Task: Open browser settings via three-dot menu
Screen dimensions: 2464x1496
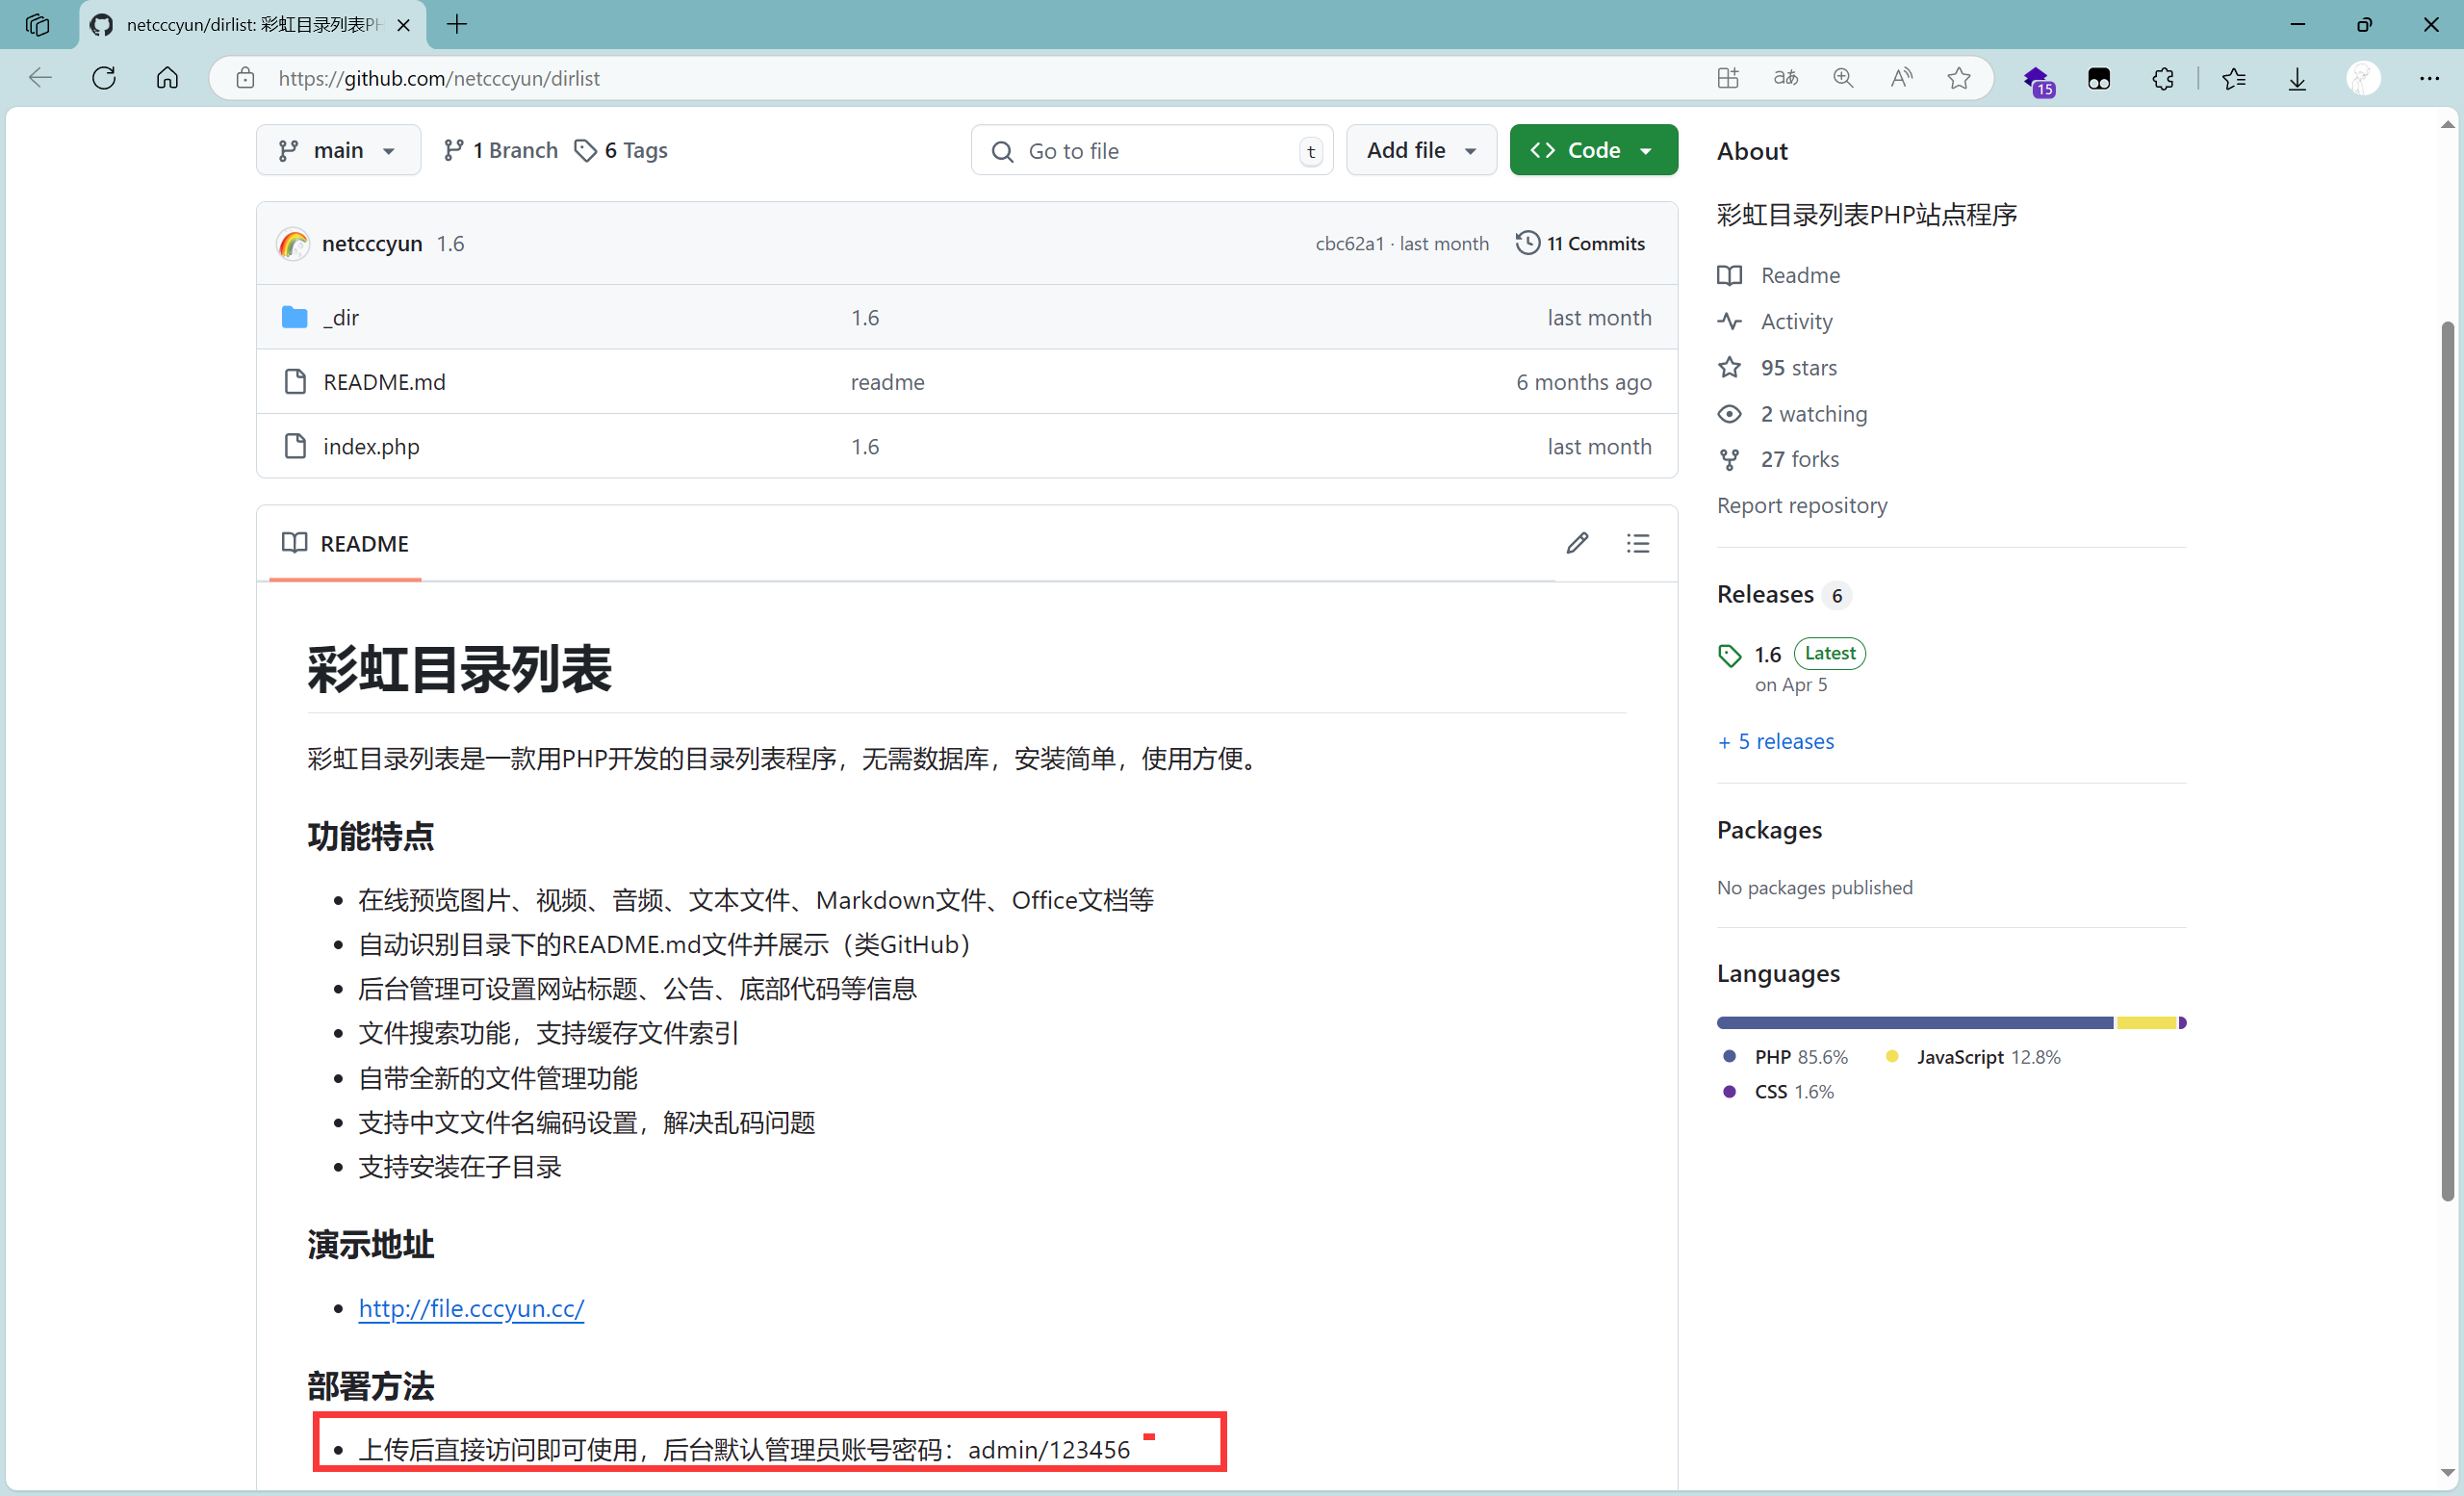Action: coord(2431,78)
